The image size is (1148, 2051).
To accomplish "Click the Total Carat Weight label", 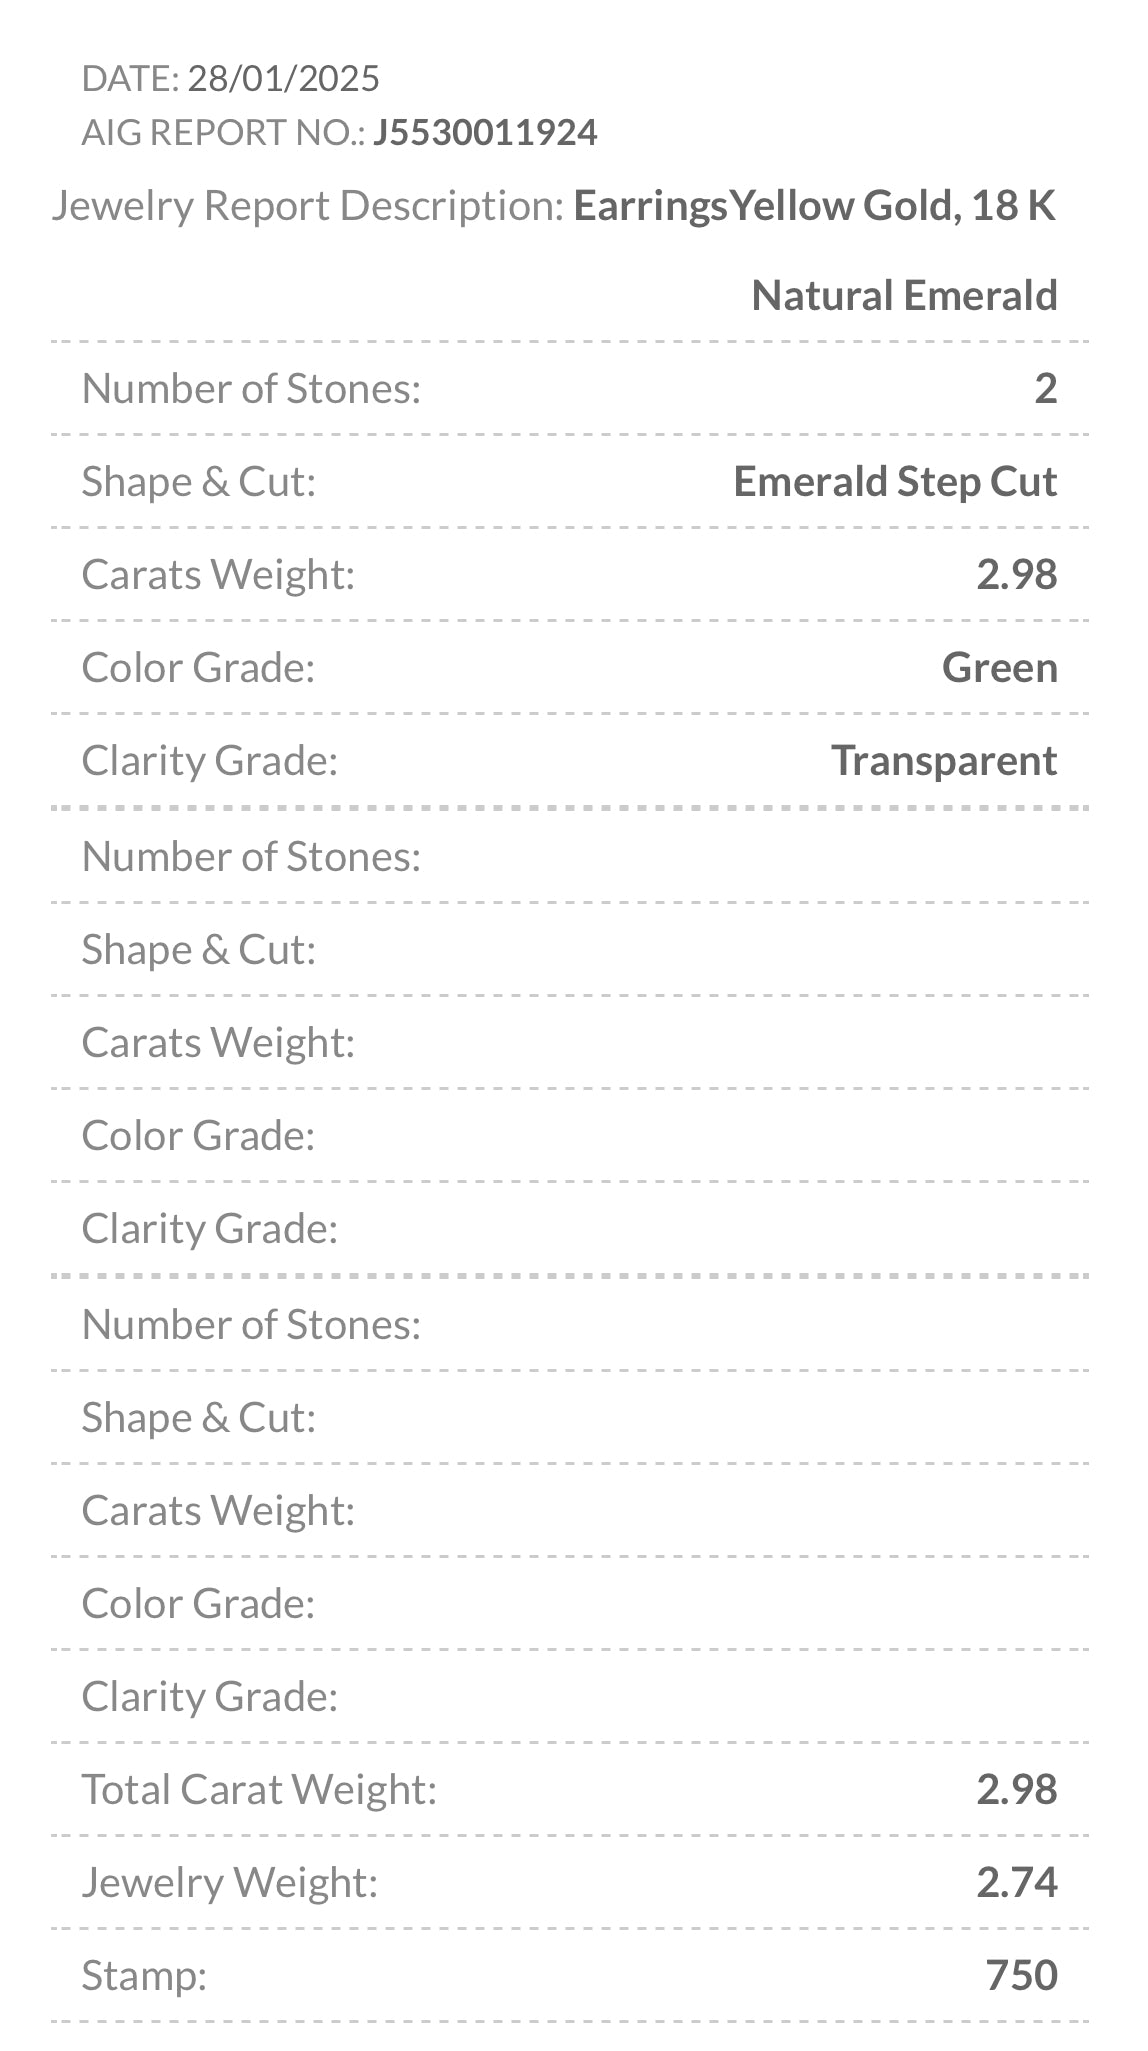I will point(259,1790).
